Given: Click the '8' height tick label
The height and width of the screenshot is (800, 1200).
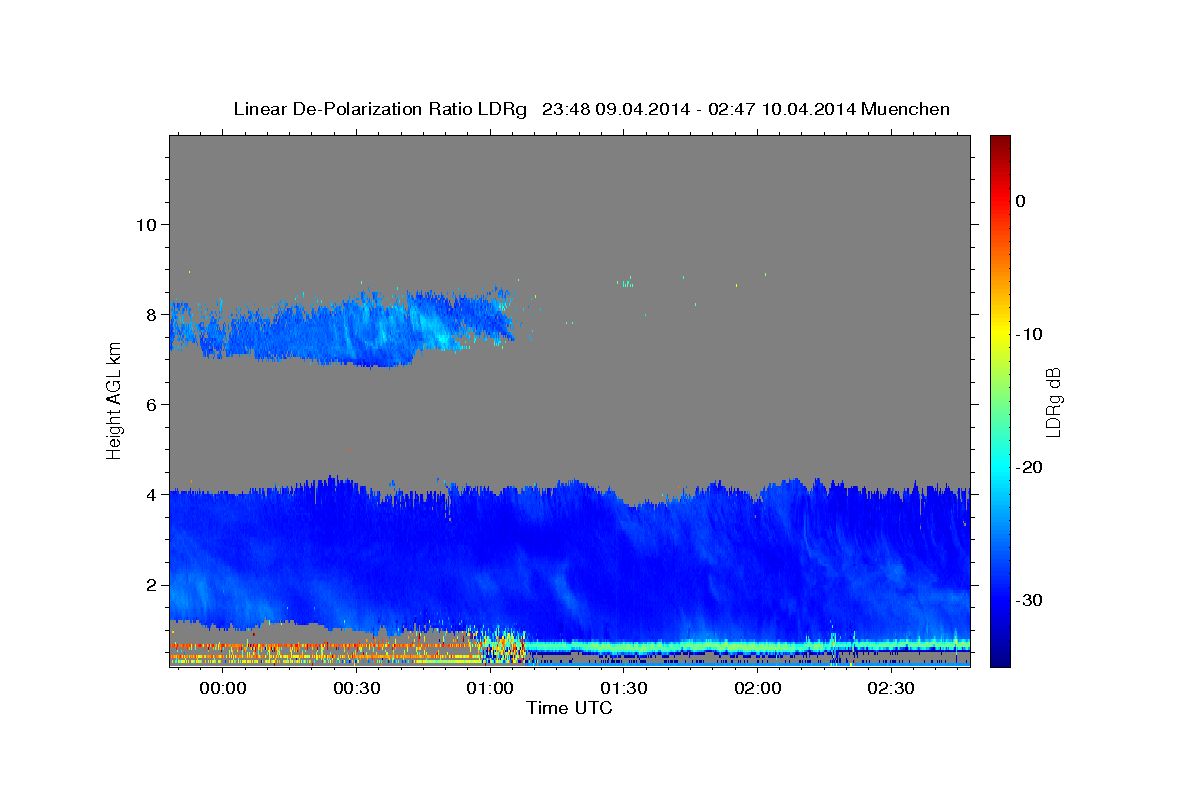Looking at the screenshot, I should click(x=150, y=314).
